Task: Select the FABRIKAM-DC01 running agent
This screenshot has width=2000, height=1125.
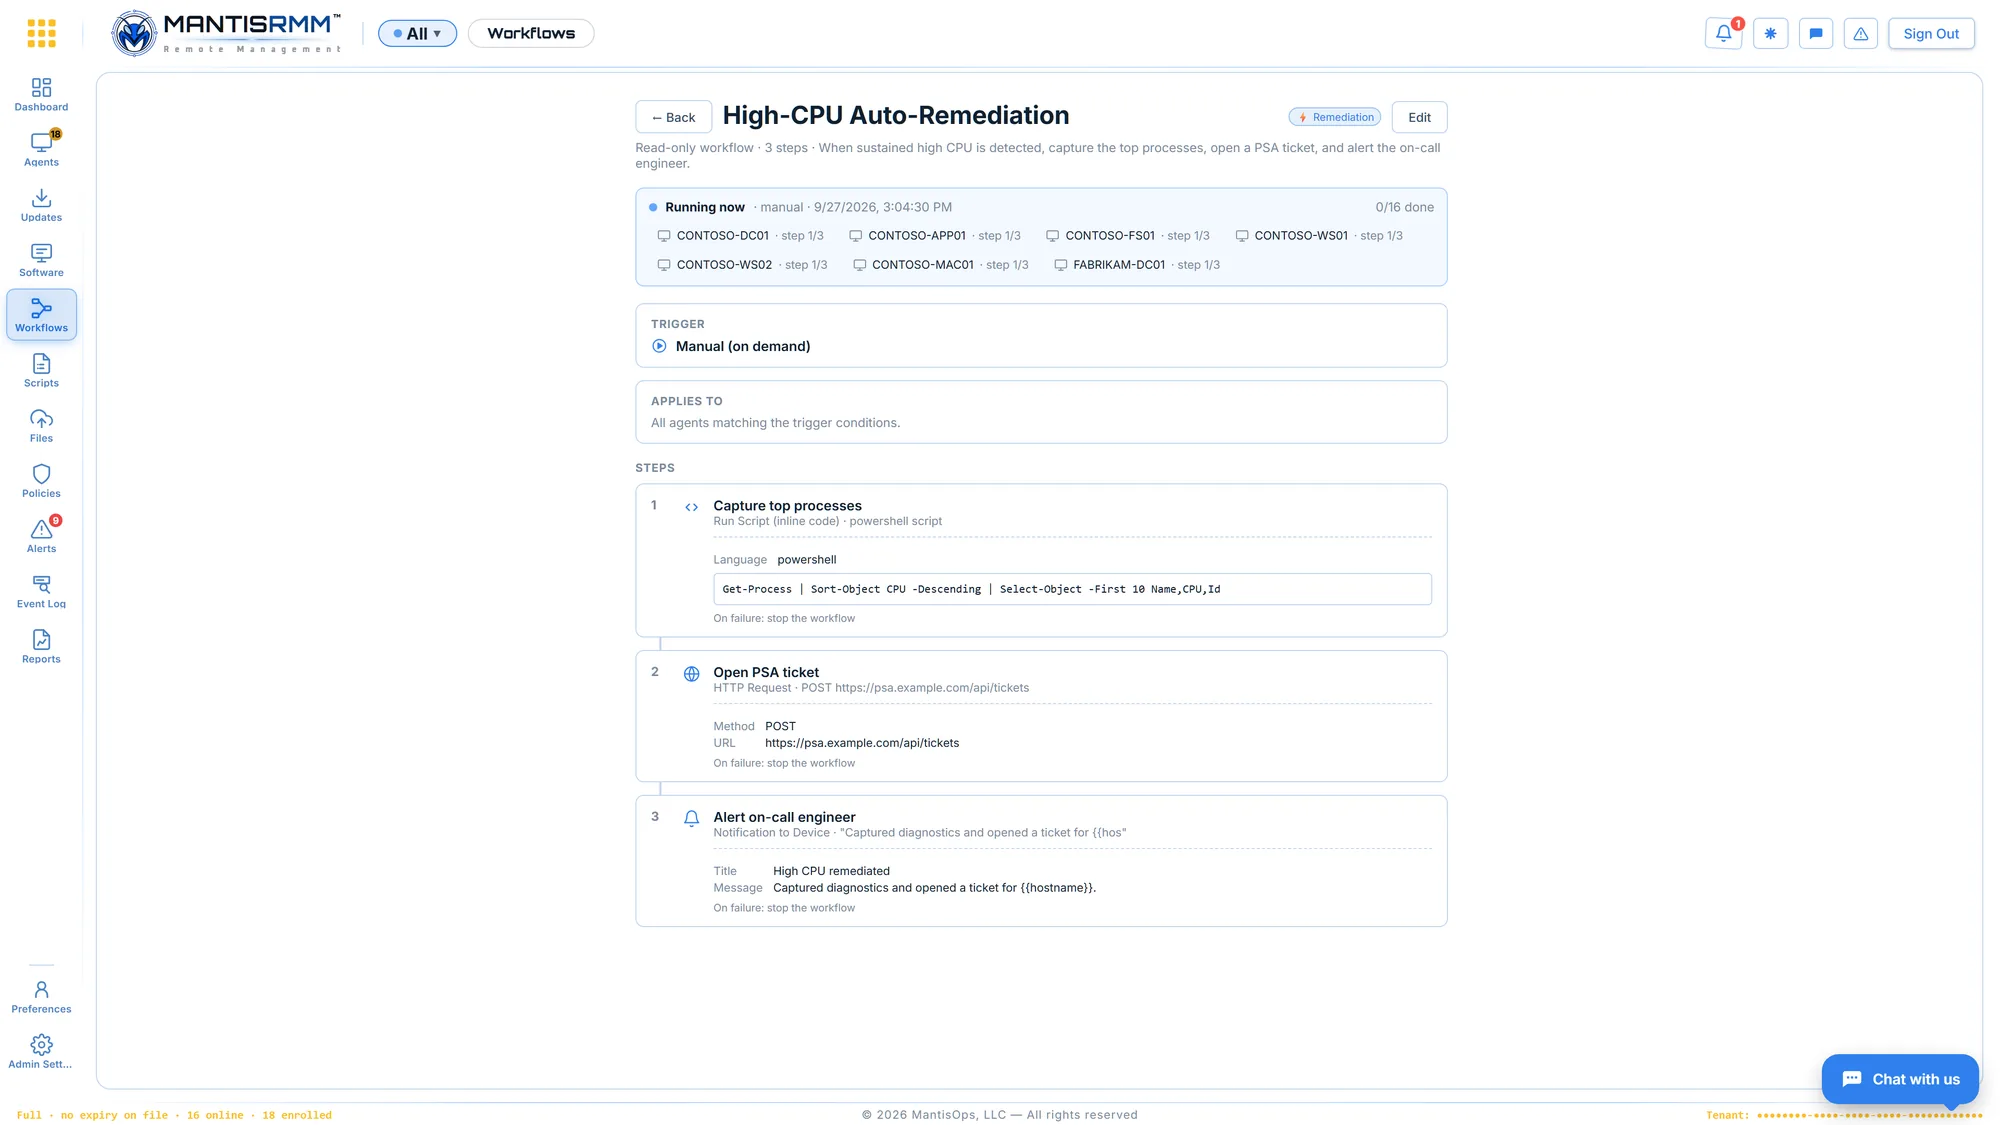Action: coord(1137,265)
